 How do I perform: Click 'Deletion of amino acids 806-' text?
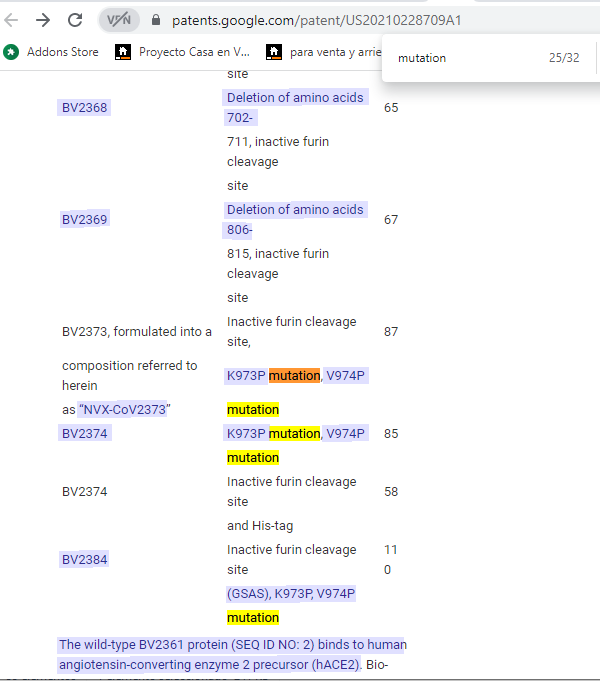295,219
